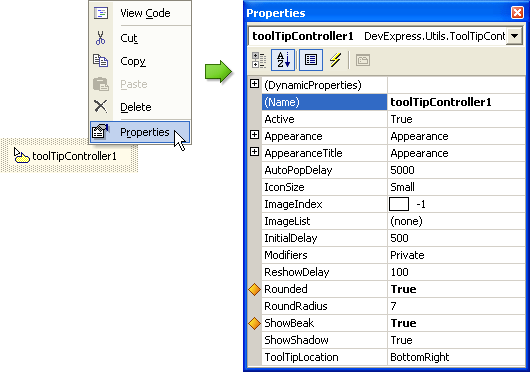Select the IconSize value Small
This screenshot has height=372, width=530.
coord(402,187)
